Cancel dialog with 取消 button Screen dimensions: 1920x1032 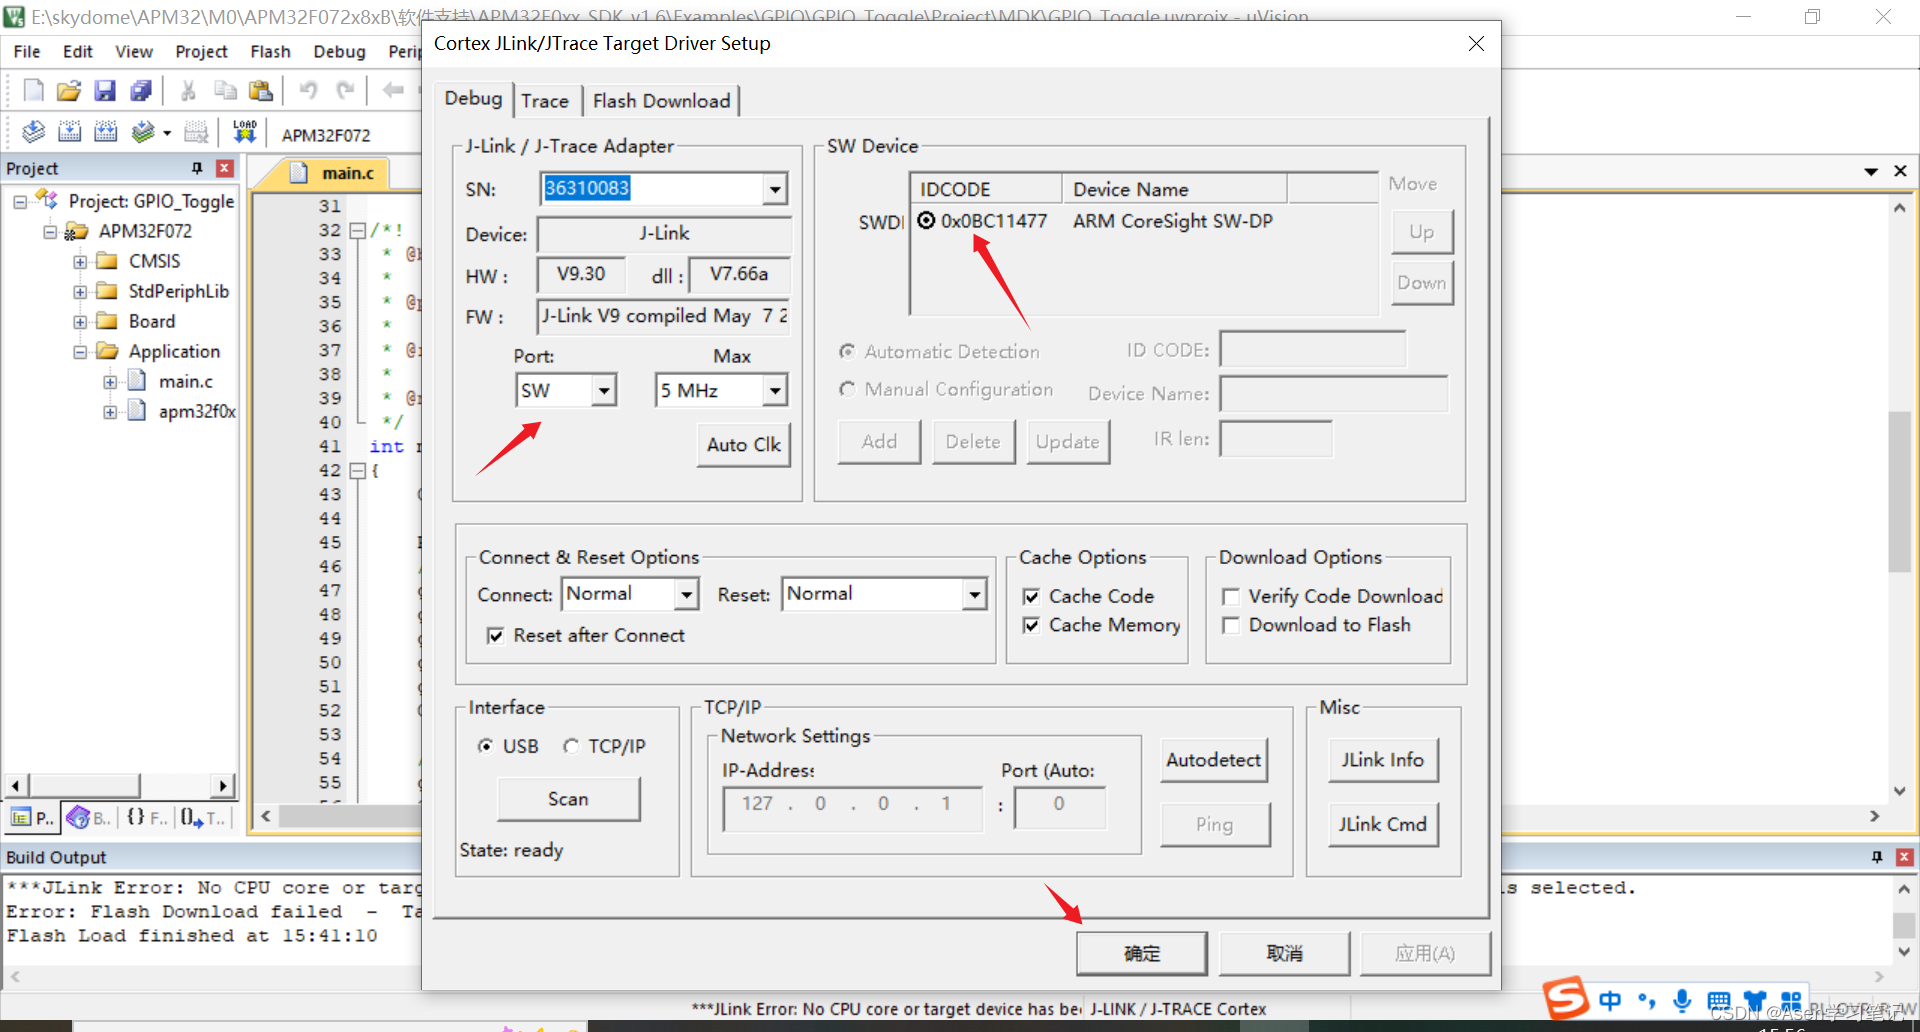(x=1285, y=953)
